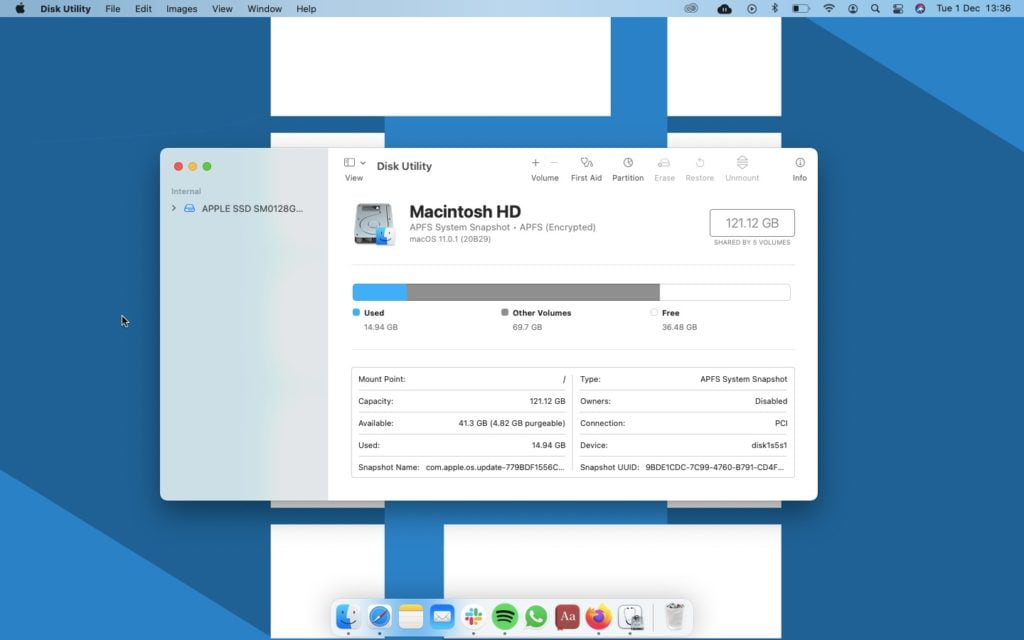
Task: Click the Macintosh HD disk image
Action: click(x=374, y=224)
